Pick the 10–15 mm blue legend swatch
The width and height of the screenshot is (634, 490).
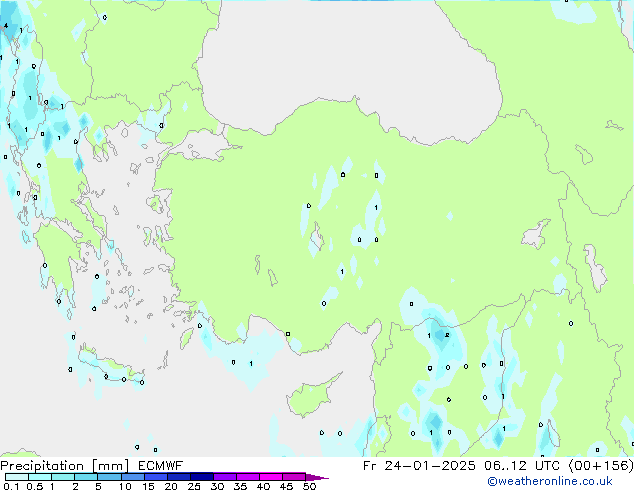pos(133,477)
